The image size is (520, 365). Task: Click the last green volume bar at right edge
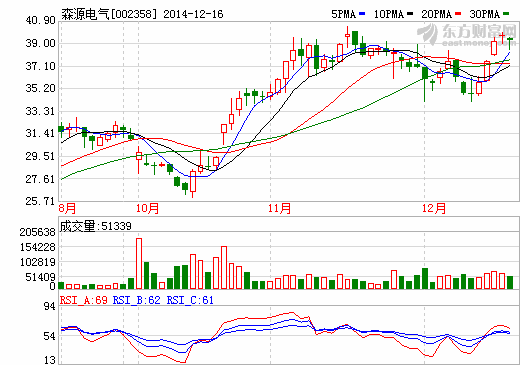click(x=510, y=282)
